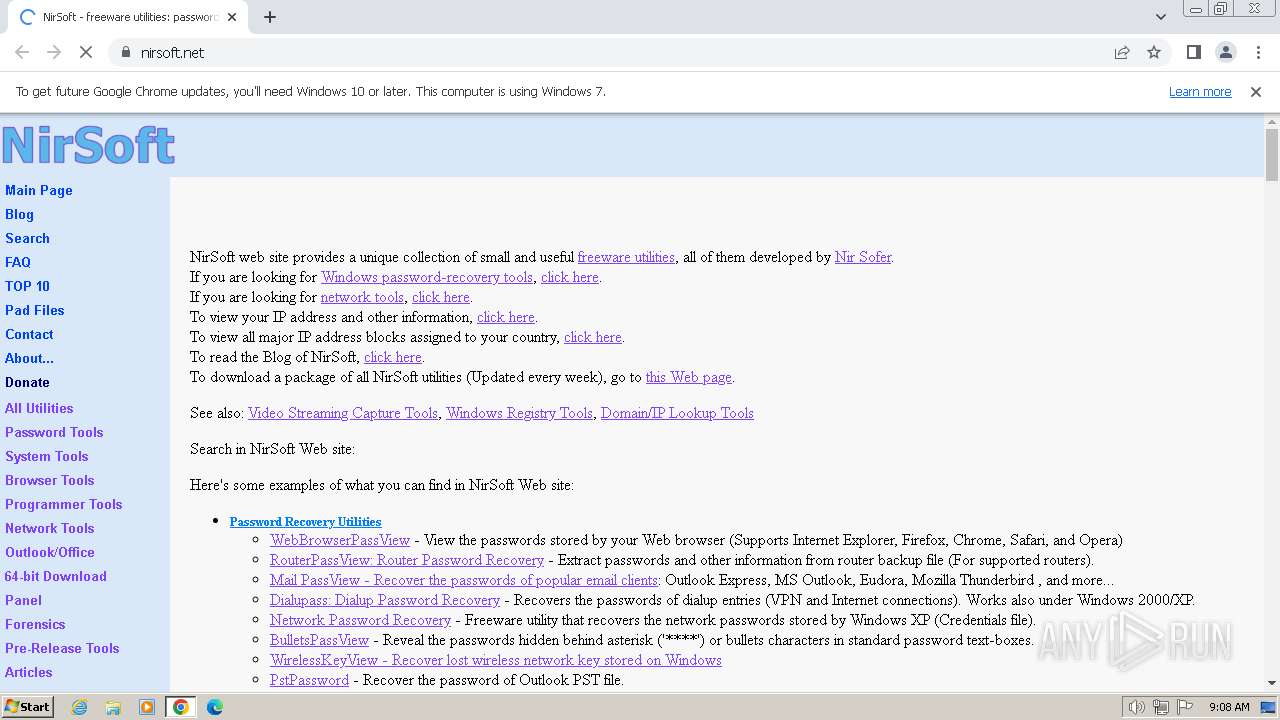Viewport: 1280px width, 720px height.
Task: Open 64-bit Download link
Action: (x=56, y=576)
